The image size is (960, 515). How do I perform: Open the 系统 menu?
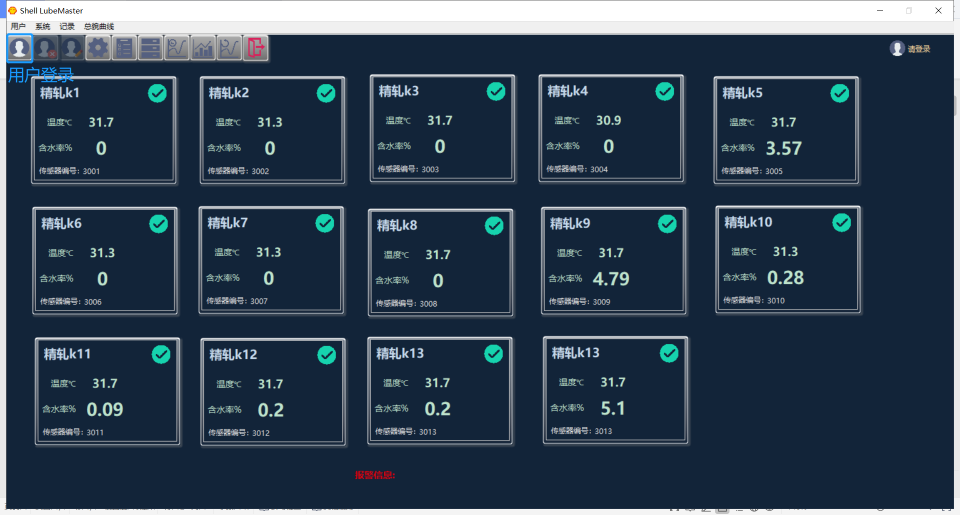coord(42,26)
